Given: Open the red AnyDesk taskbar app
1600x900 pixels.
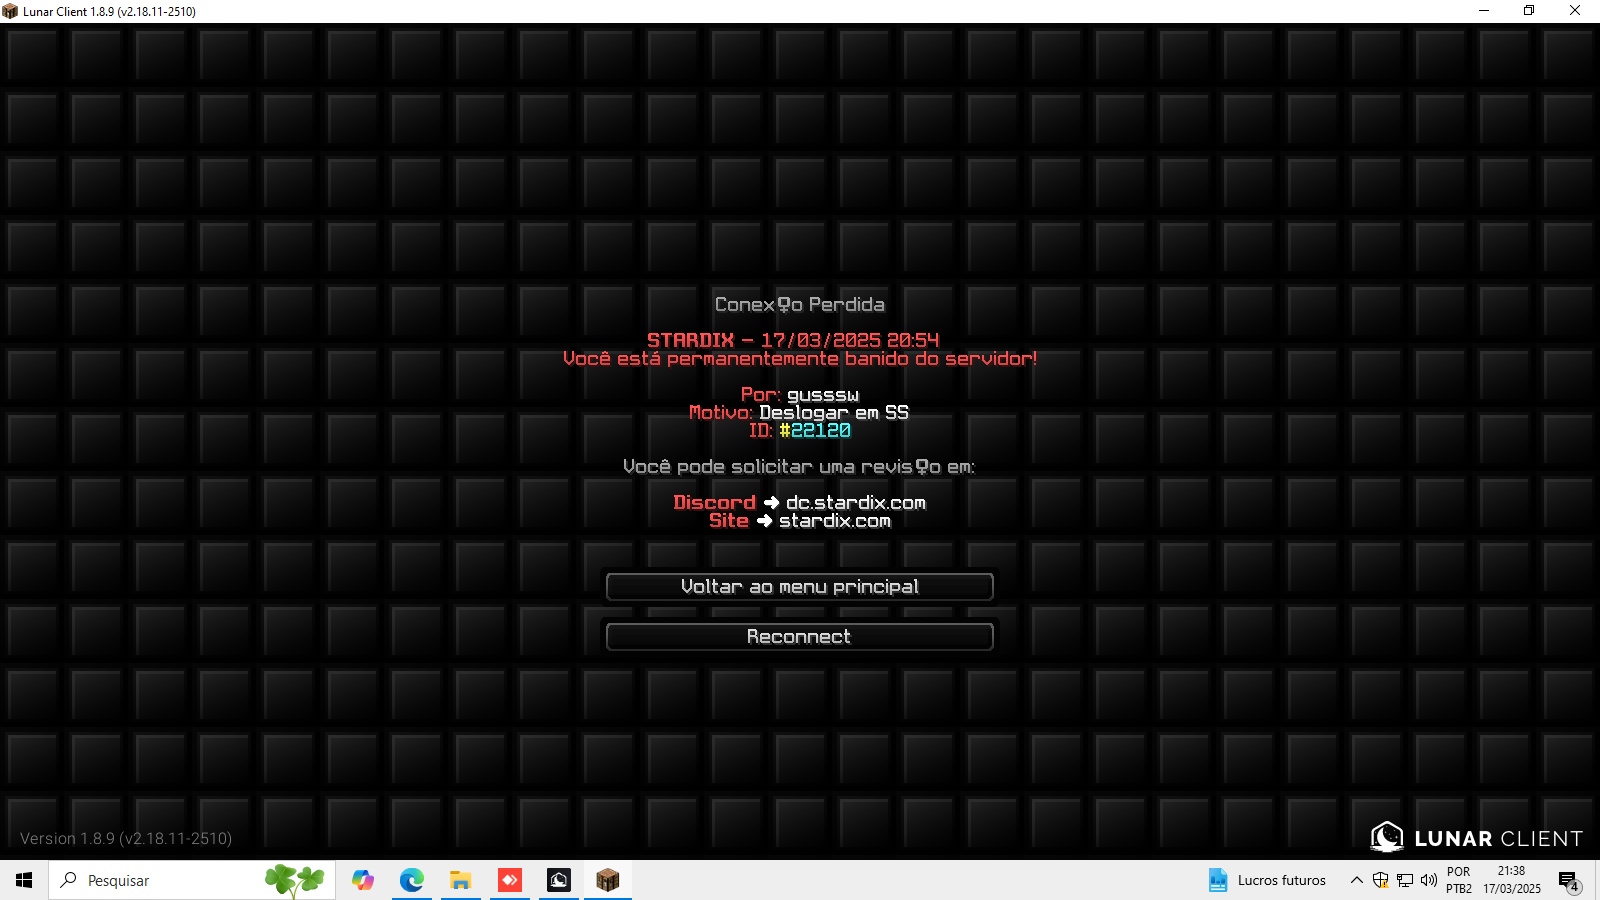Looking at the screenshot, I should click(x=510, y=880).
